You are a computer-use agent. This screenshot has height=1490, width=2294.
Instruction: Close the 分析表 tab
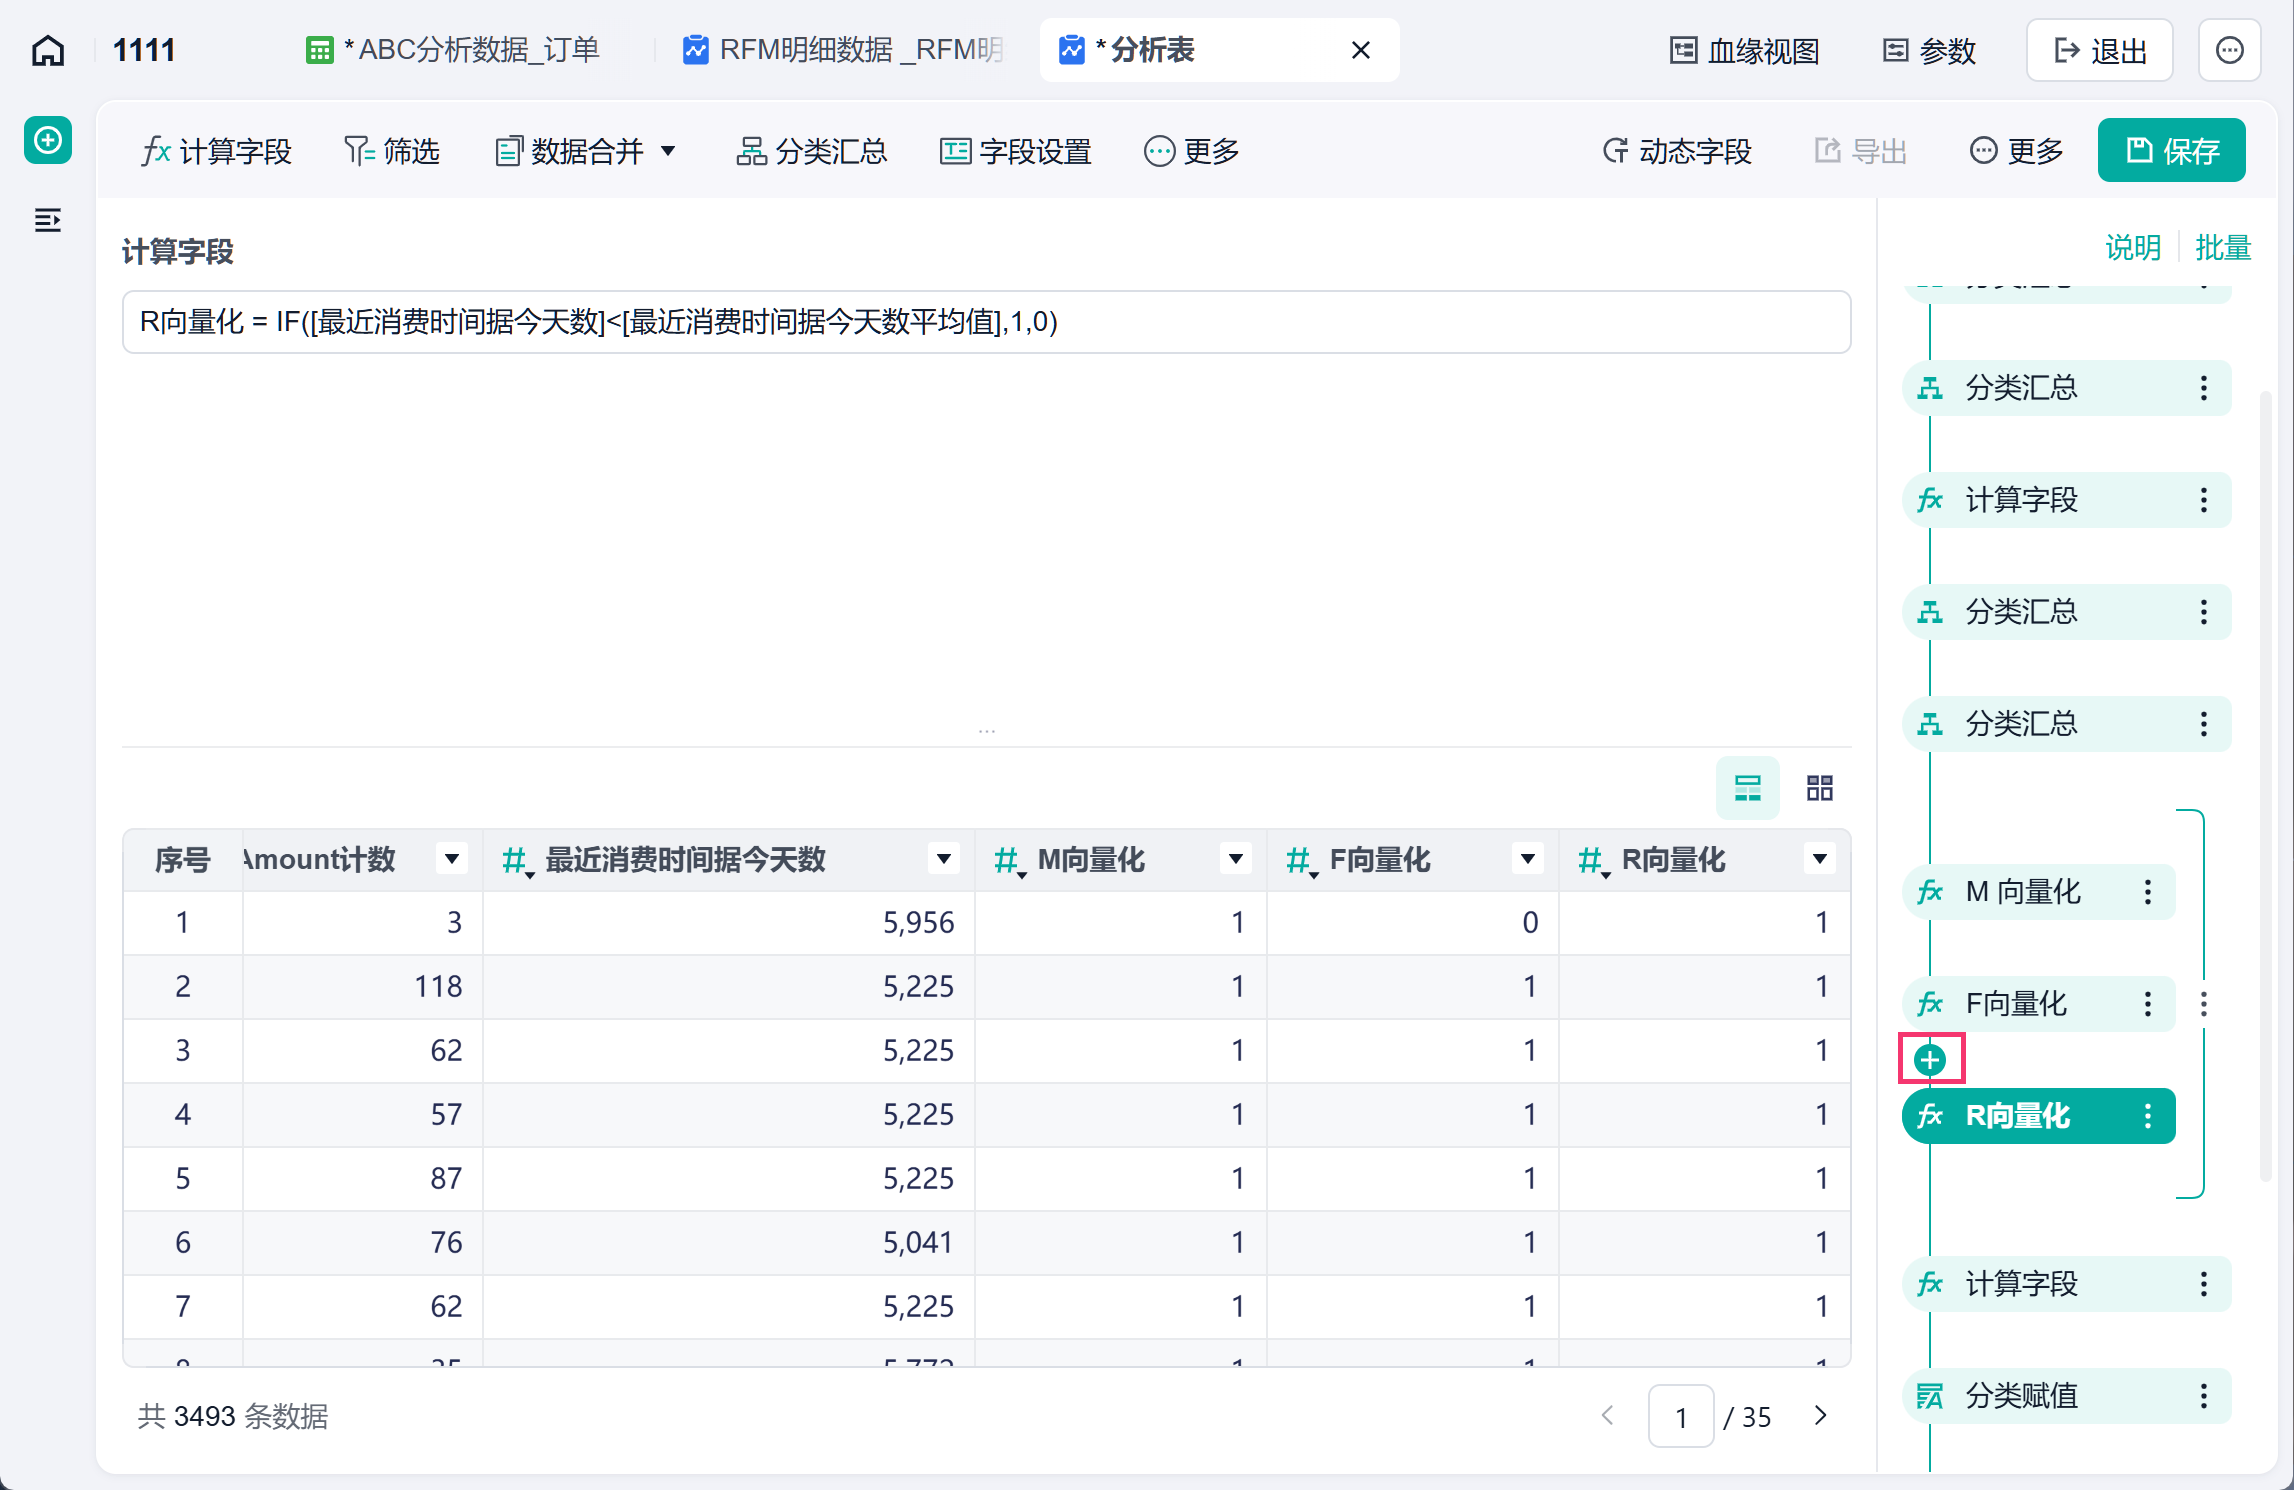(x=1361, y=50)
